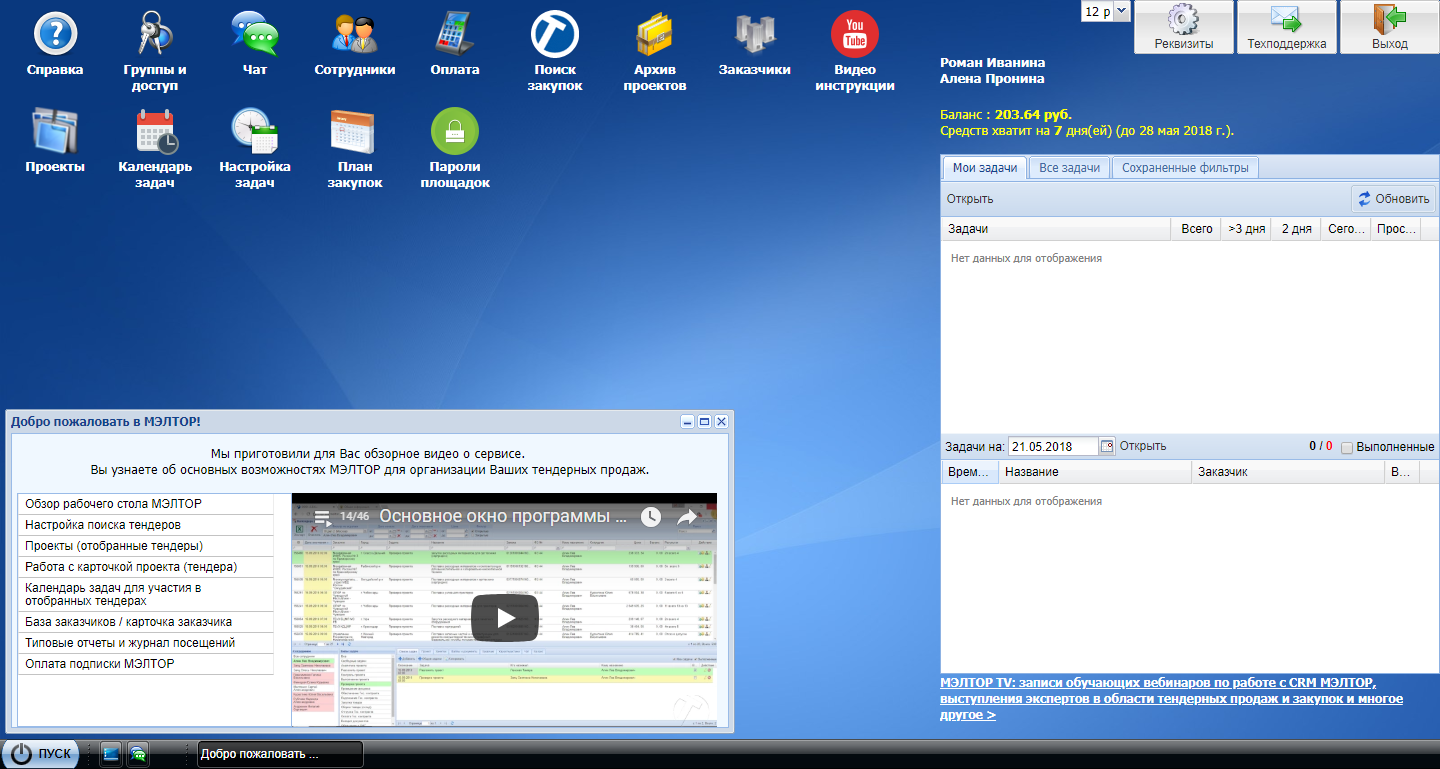Select База заказчиков / карточка заказчика video
The image size is (1440, 769).
pos(146,622)
